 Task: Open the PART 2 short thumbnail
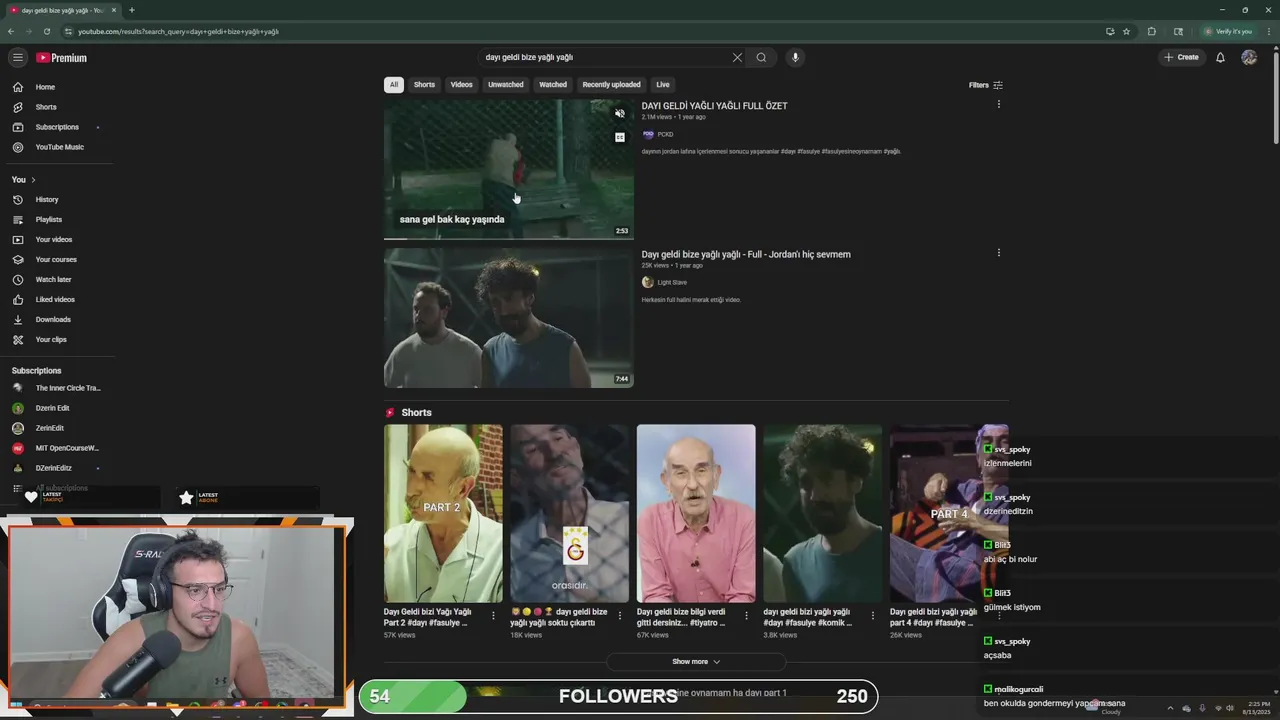point(443,513)
